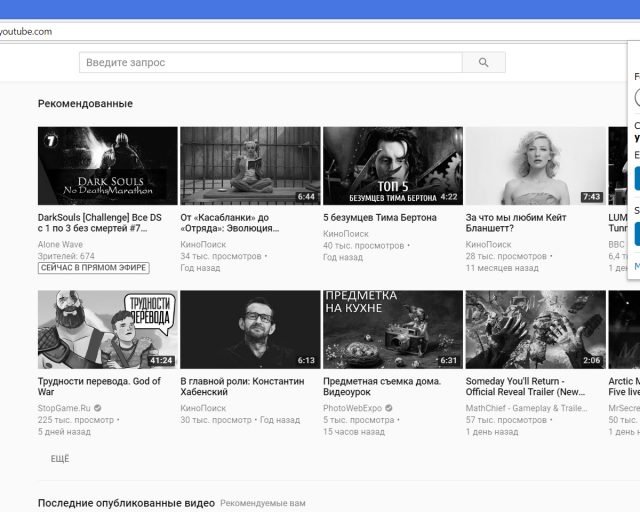Image resolution: width=640 pixels, height=512 pixels.
Task: Expand more recommendations with 'ЕЩЁ'
Action: [60, 459]
